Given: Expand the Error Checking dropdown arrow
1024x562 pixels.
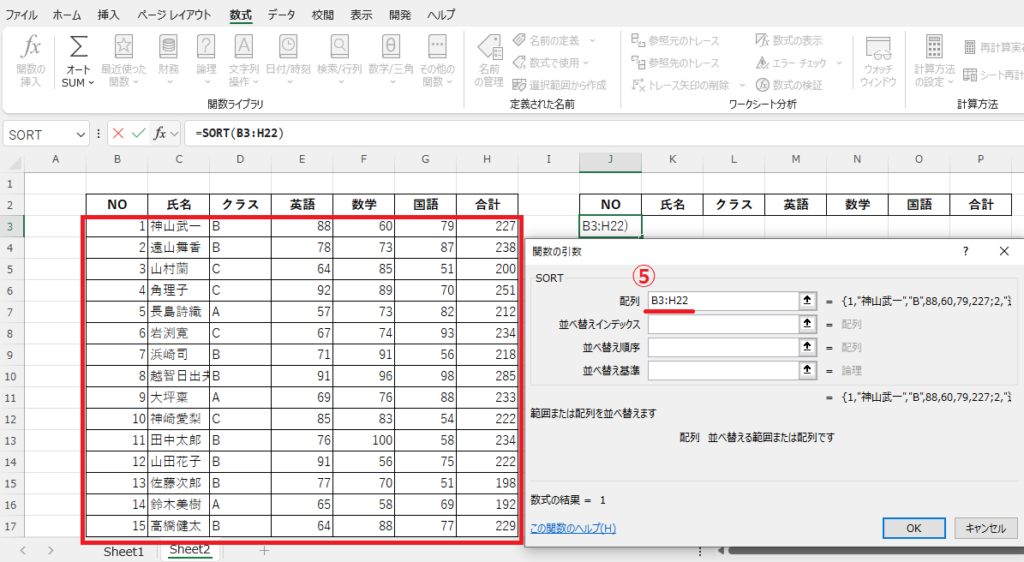Looking at the screenshot, I should tap(839, 63).
